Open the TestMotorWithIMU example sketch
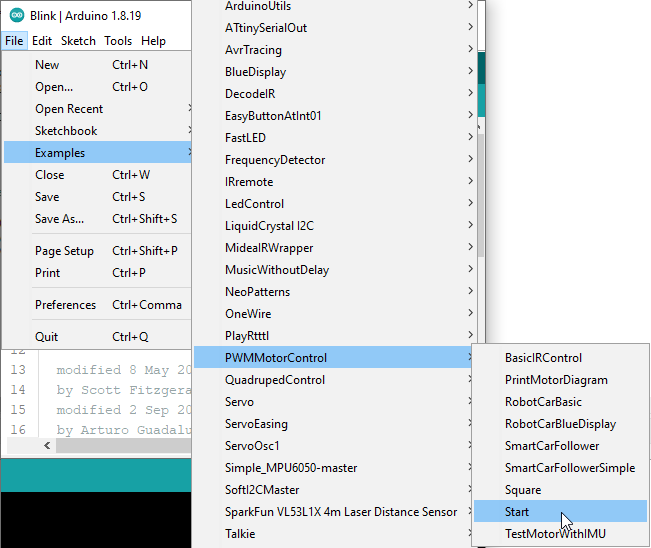 tap(560, 534)
